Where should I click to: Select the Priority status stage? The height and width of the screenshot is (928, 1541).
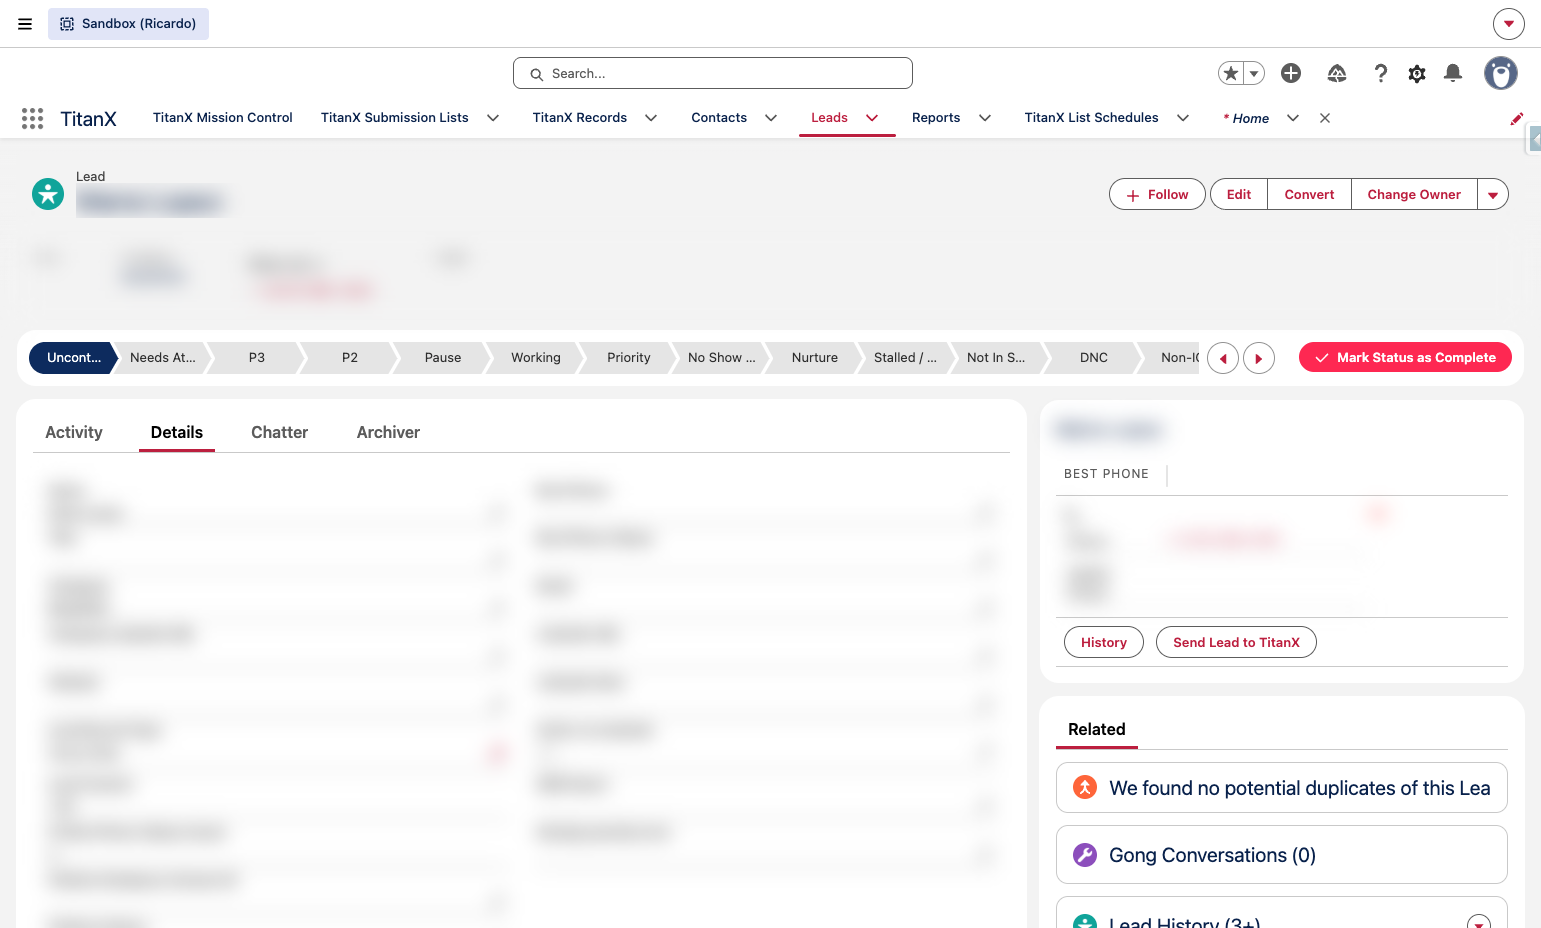pos(629,358)
